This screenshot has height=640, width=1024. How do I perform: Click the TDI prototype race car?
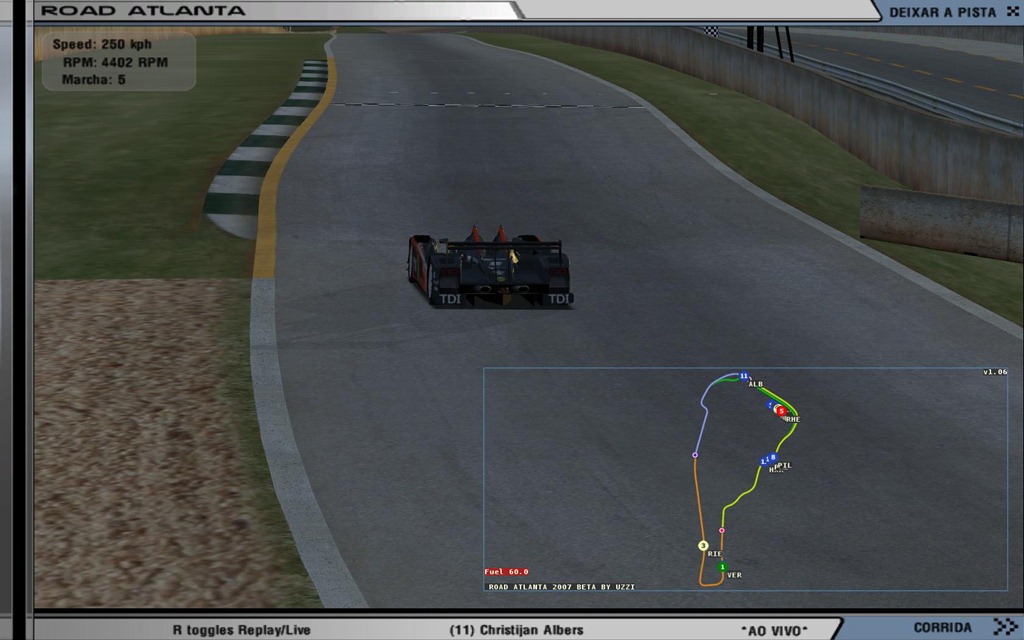coord(490,266)
